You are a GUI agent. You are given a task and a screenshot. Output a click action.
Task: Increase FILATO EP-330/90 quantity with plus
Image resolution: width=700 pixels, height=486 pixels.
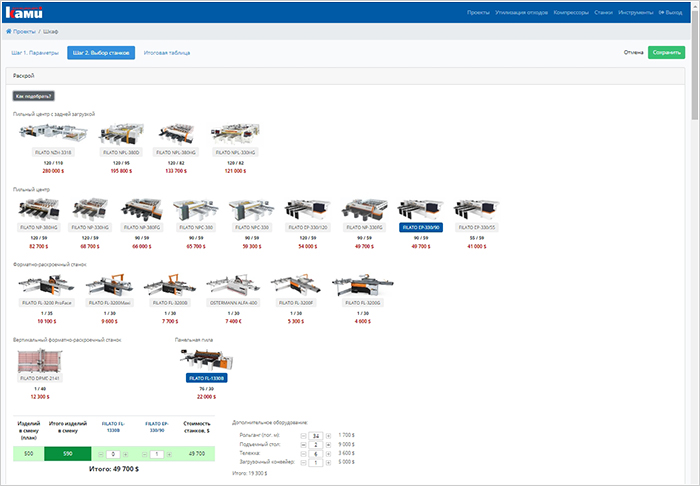169,454
